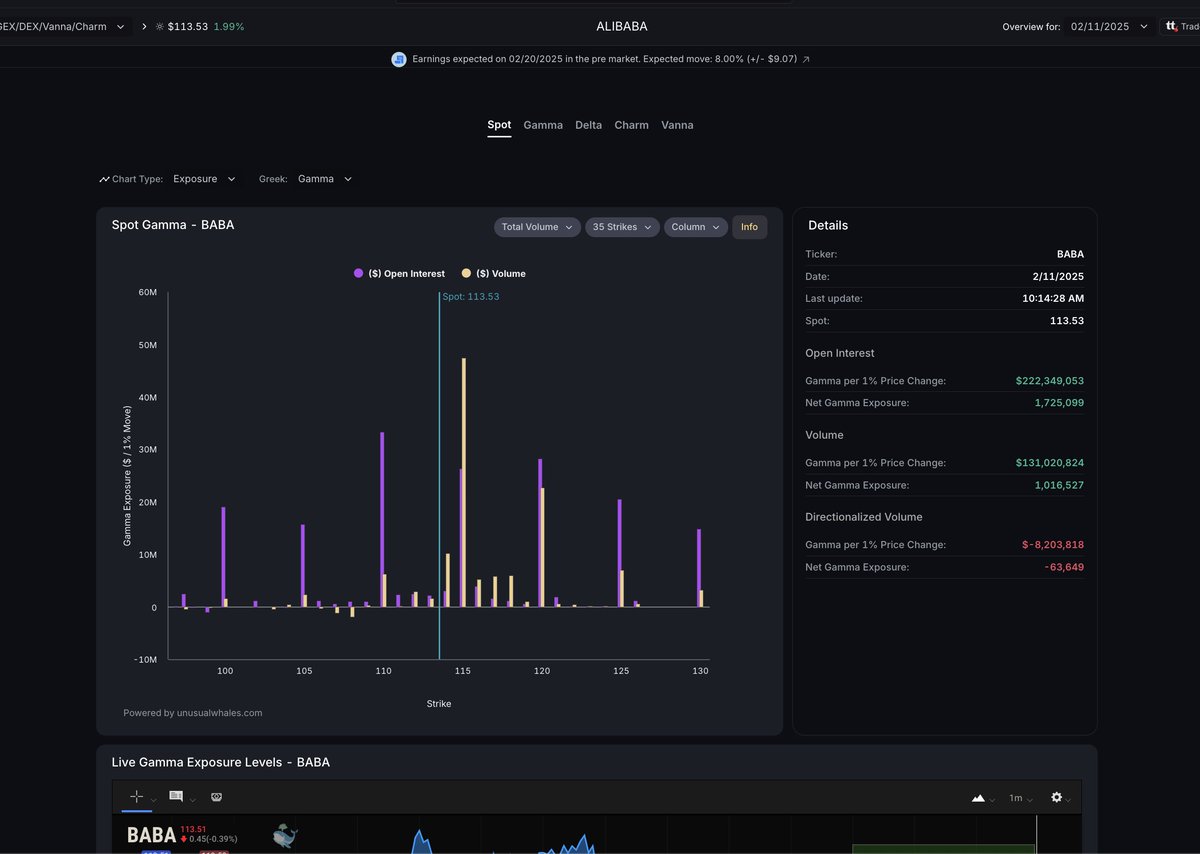Click the tall volume bar at strike 115
1200x854 pixels.
pos(464,482)
